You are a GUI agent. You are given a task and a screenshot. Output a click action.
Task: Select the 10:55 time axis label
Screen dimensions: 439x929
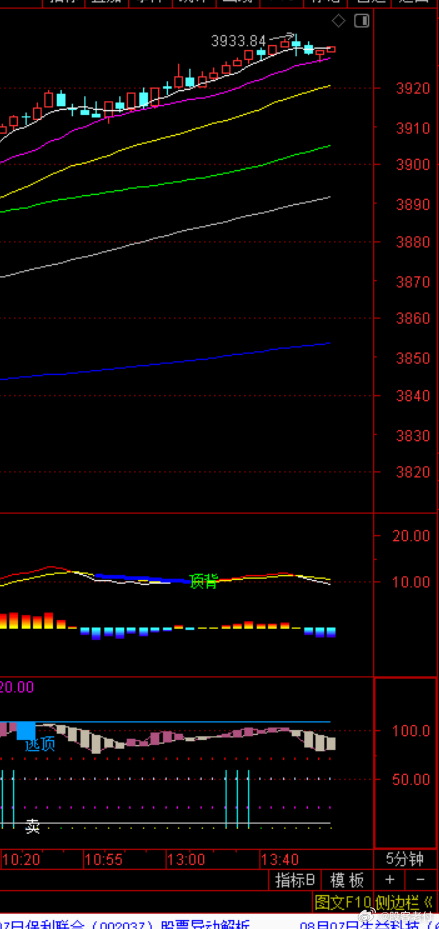point(104,858)
